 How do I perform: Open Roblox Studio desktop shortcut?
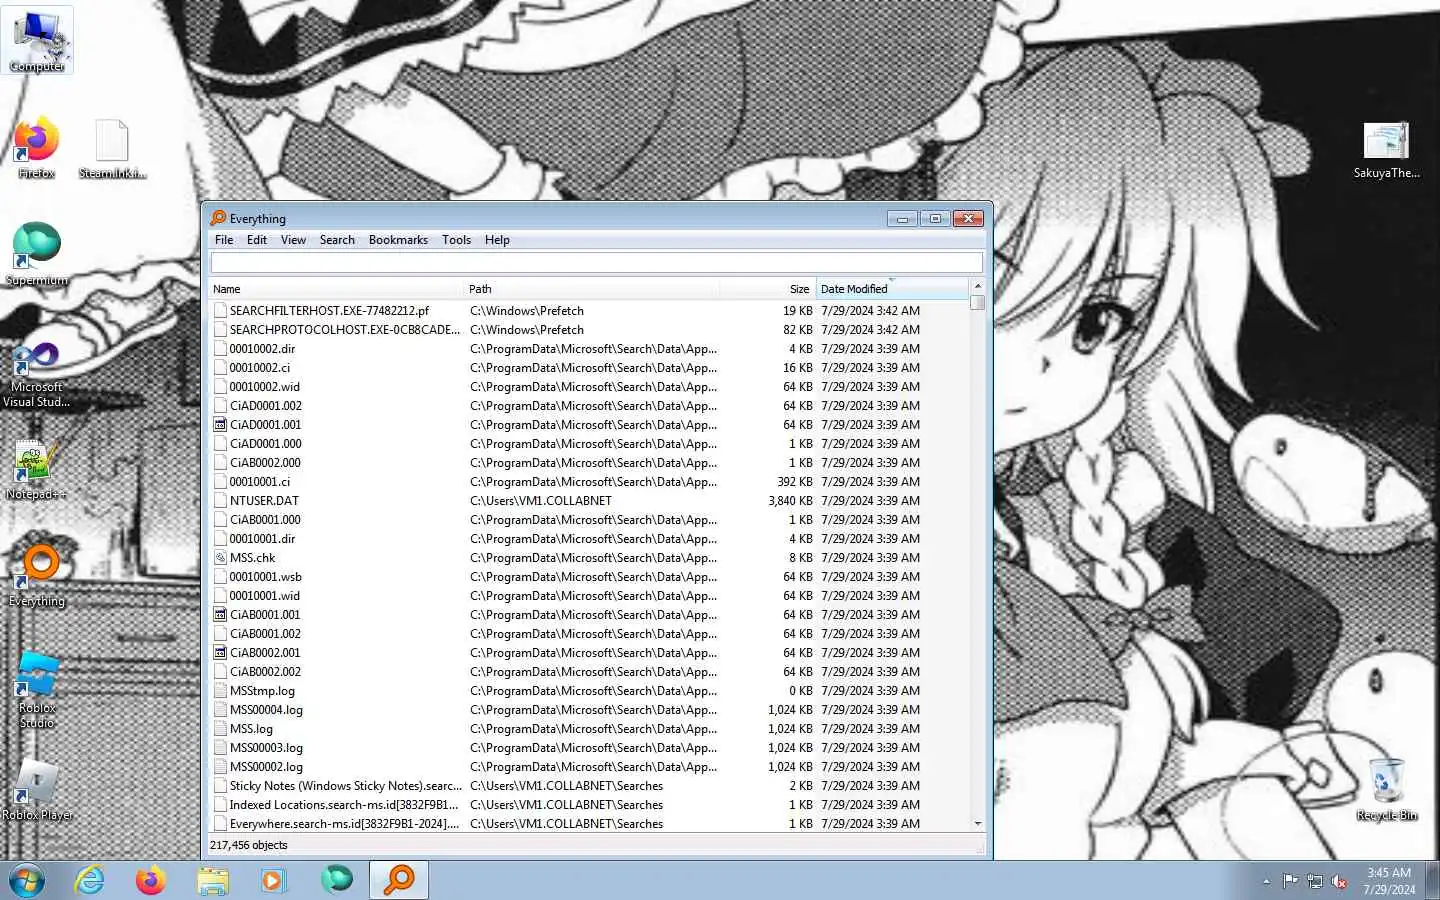(x=37, y=690)
